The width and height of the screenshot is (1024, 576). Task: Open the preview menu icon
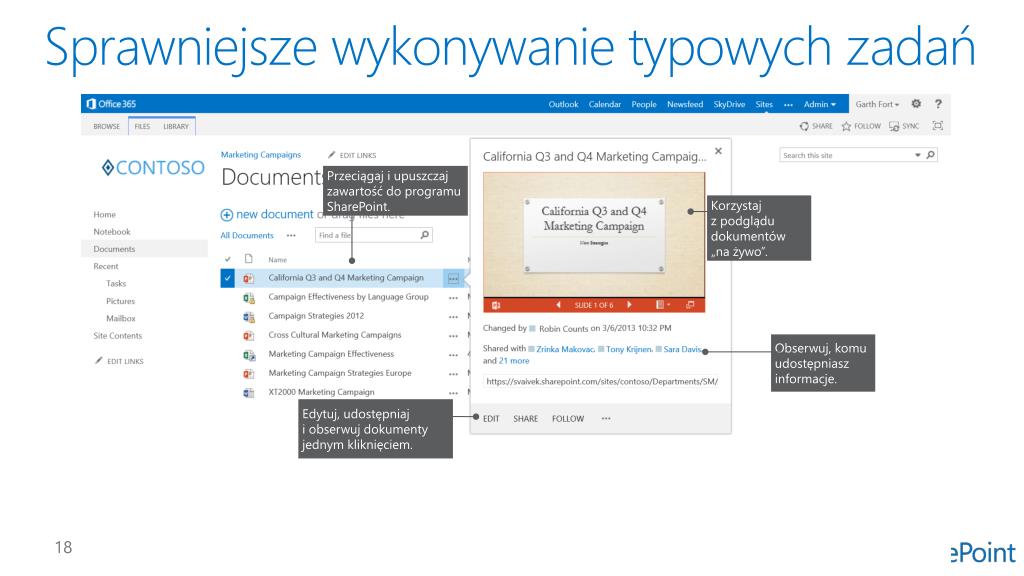click(x=662, y=305)
